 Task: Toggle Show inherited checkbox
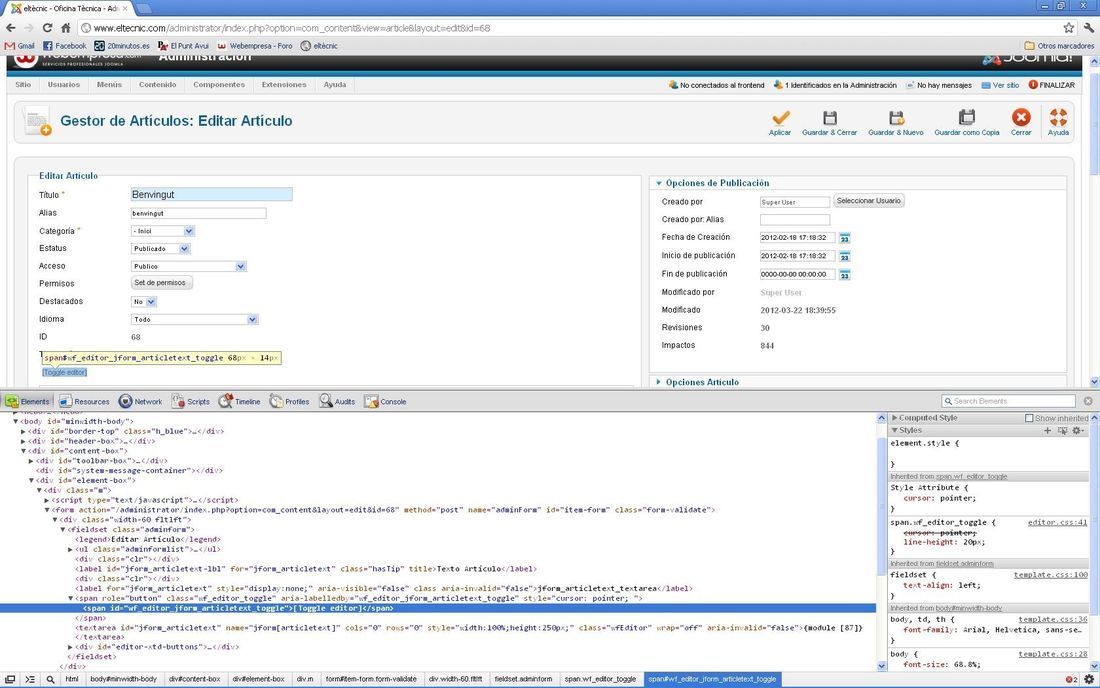click(1029, 418)
